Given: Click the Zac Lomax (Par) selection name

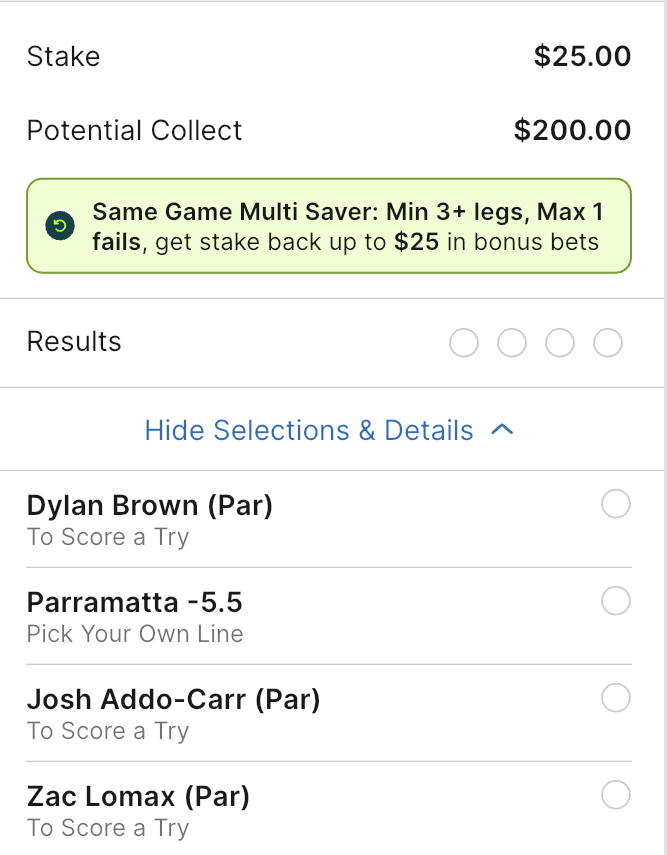Looking at the screenshot, I should click(x=138, y=796).
